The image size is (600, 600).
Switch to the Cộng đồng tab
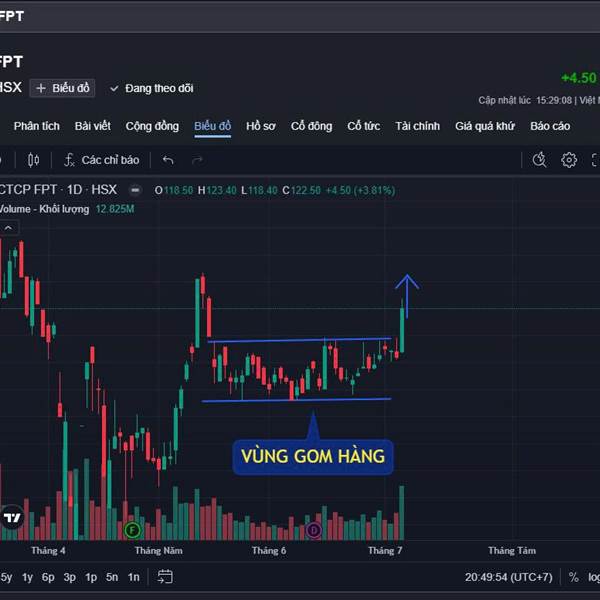152,126
